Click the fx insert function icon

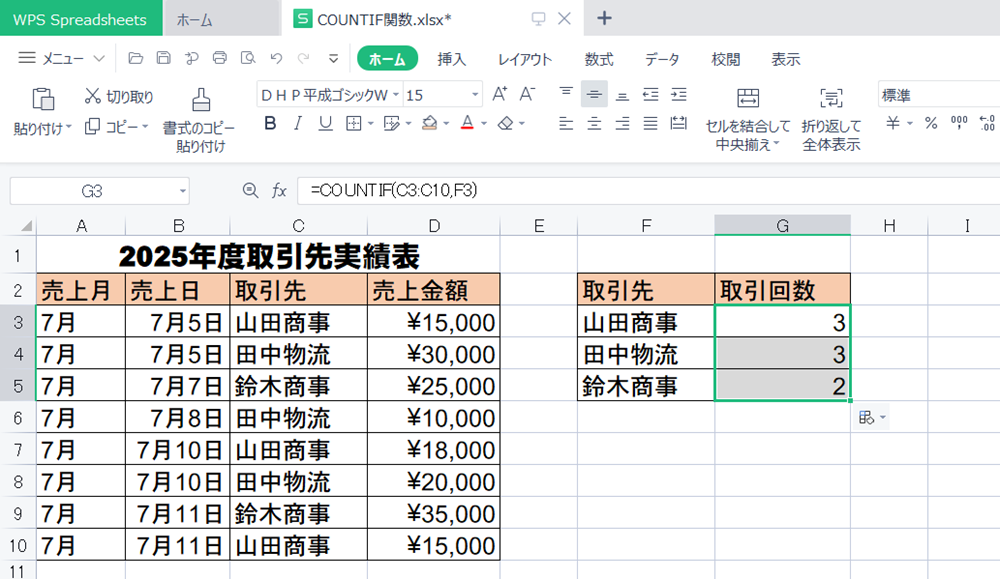[x=279, y=190]
